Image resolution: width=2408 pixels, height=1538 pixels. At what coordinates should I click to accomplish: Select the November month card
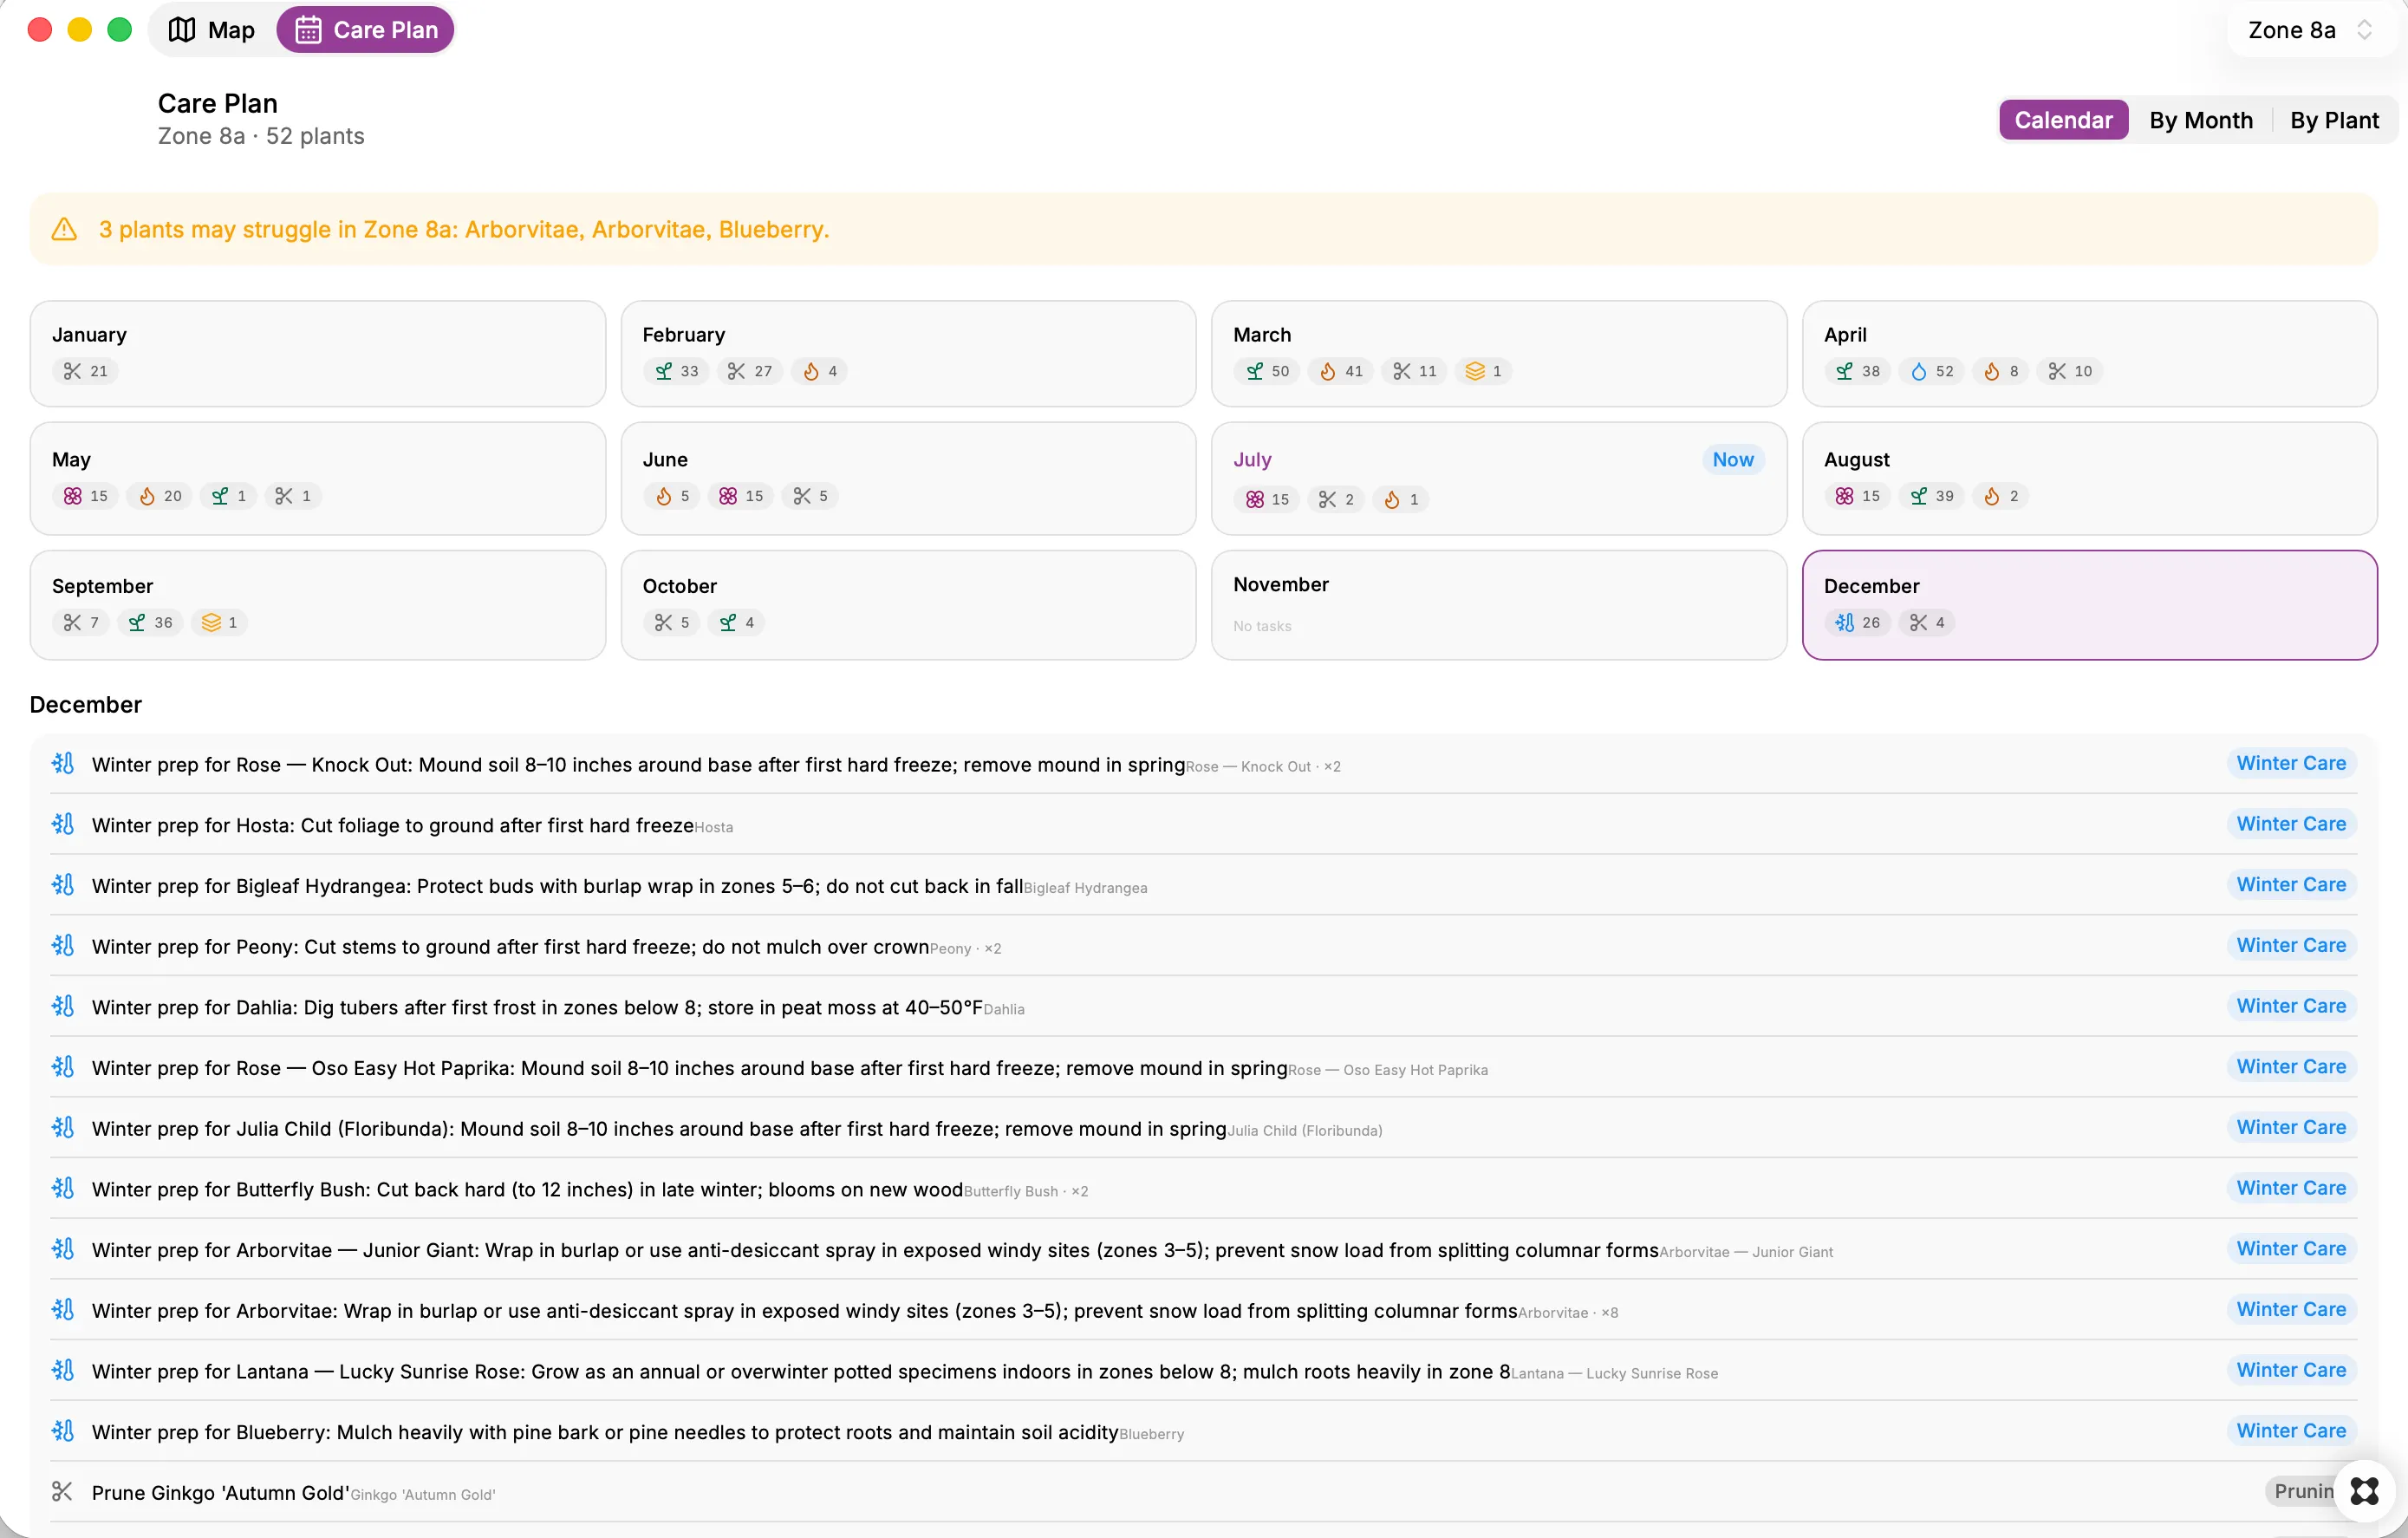1498,605
